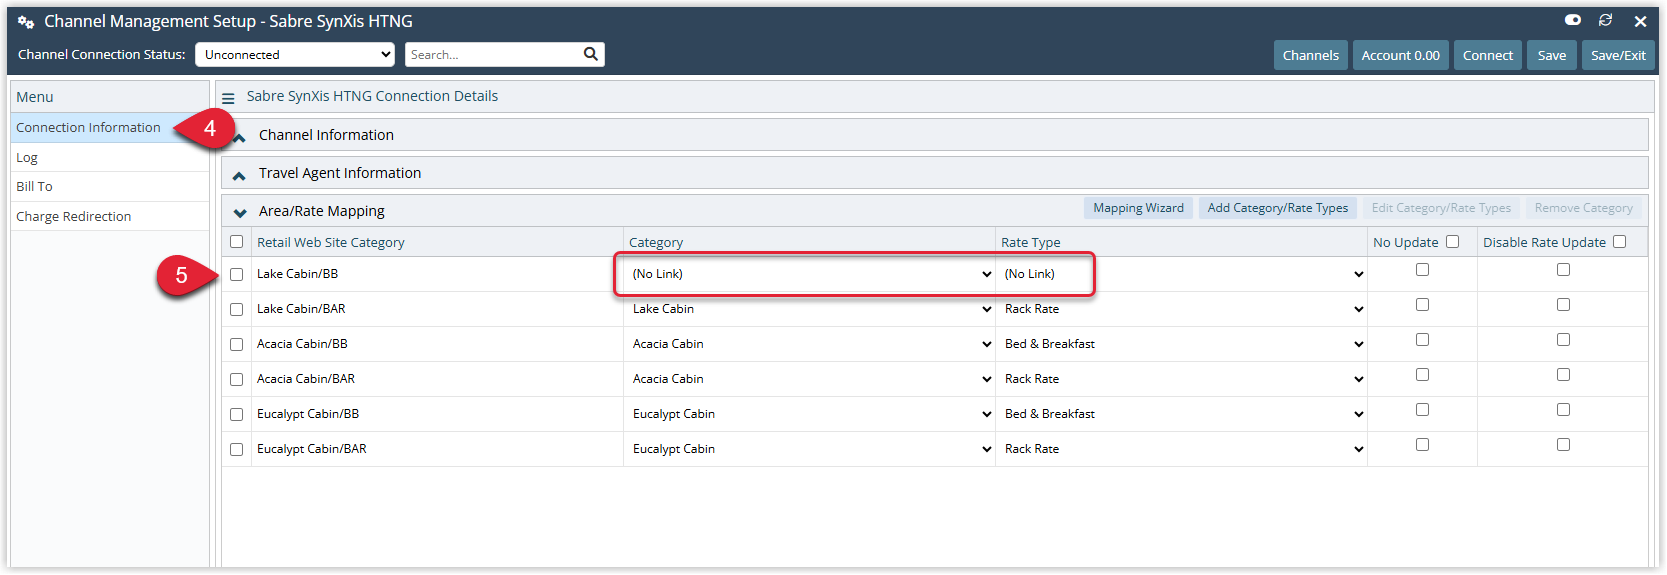Open Category dropdown for Eucalypt Cabin/BB
Screen dimensions: 1667x575
(x=810, y=414)
